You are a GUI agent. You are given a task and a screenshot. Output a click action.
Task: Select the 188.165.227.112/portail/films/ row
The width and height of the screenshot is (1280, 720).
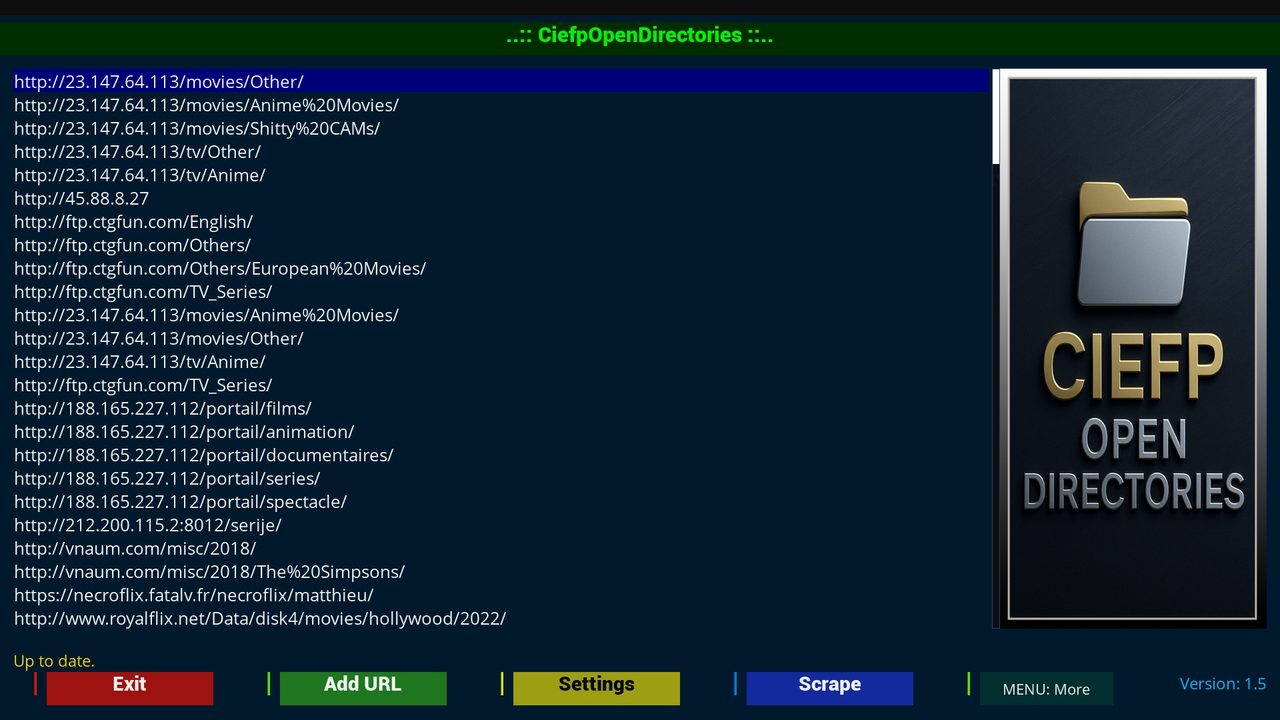pyautogui.click(x=501, y=408)
